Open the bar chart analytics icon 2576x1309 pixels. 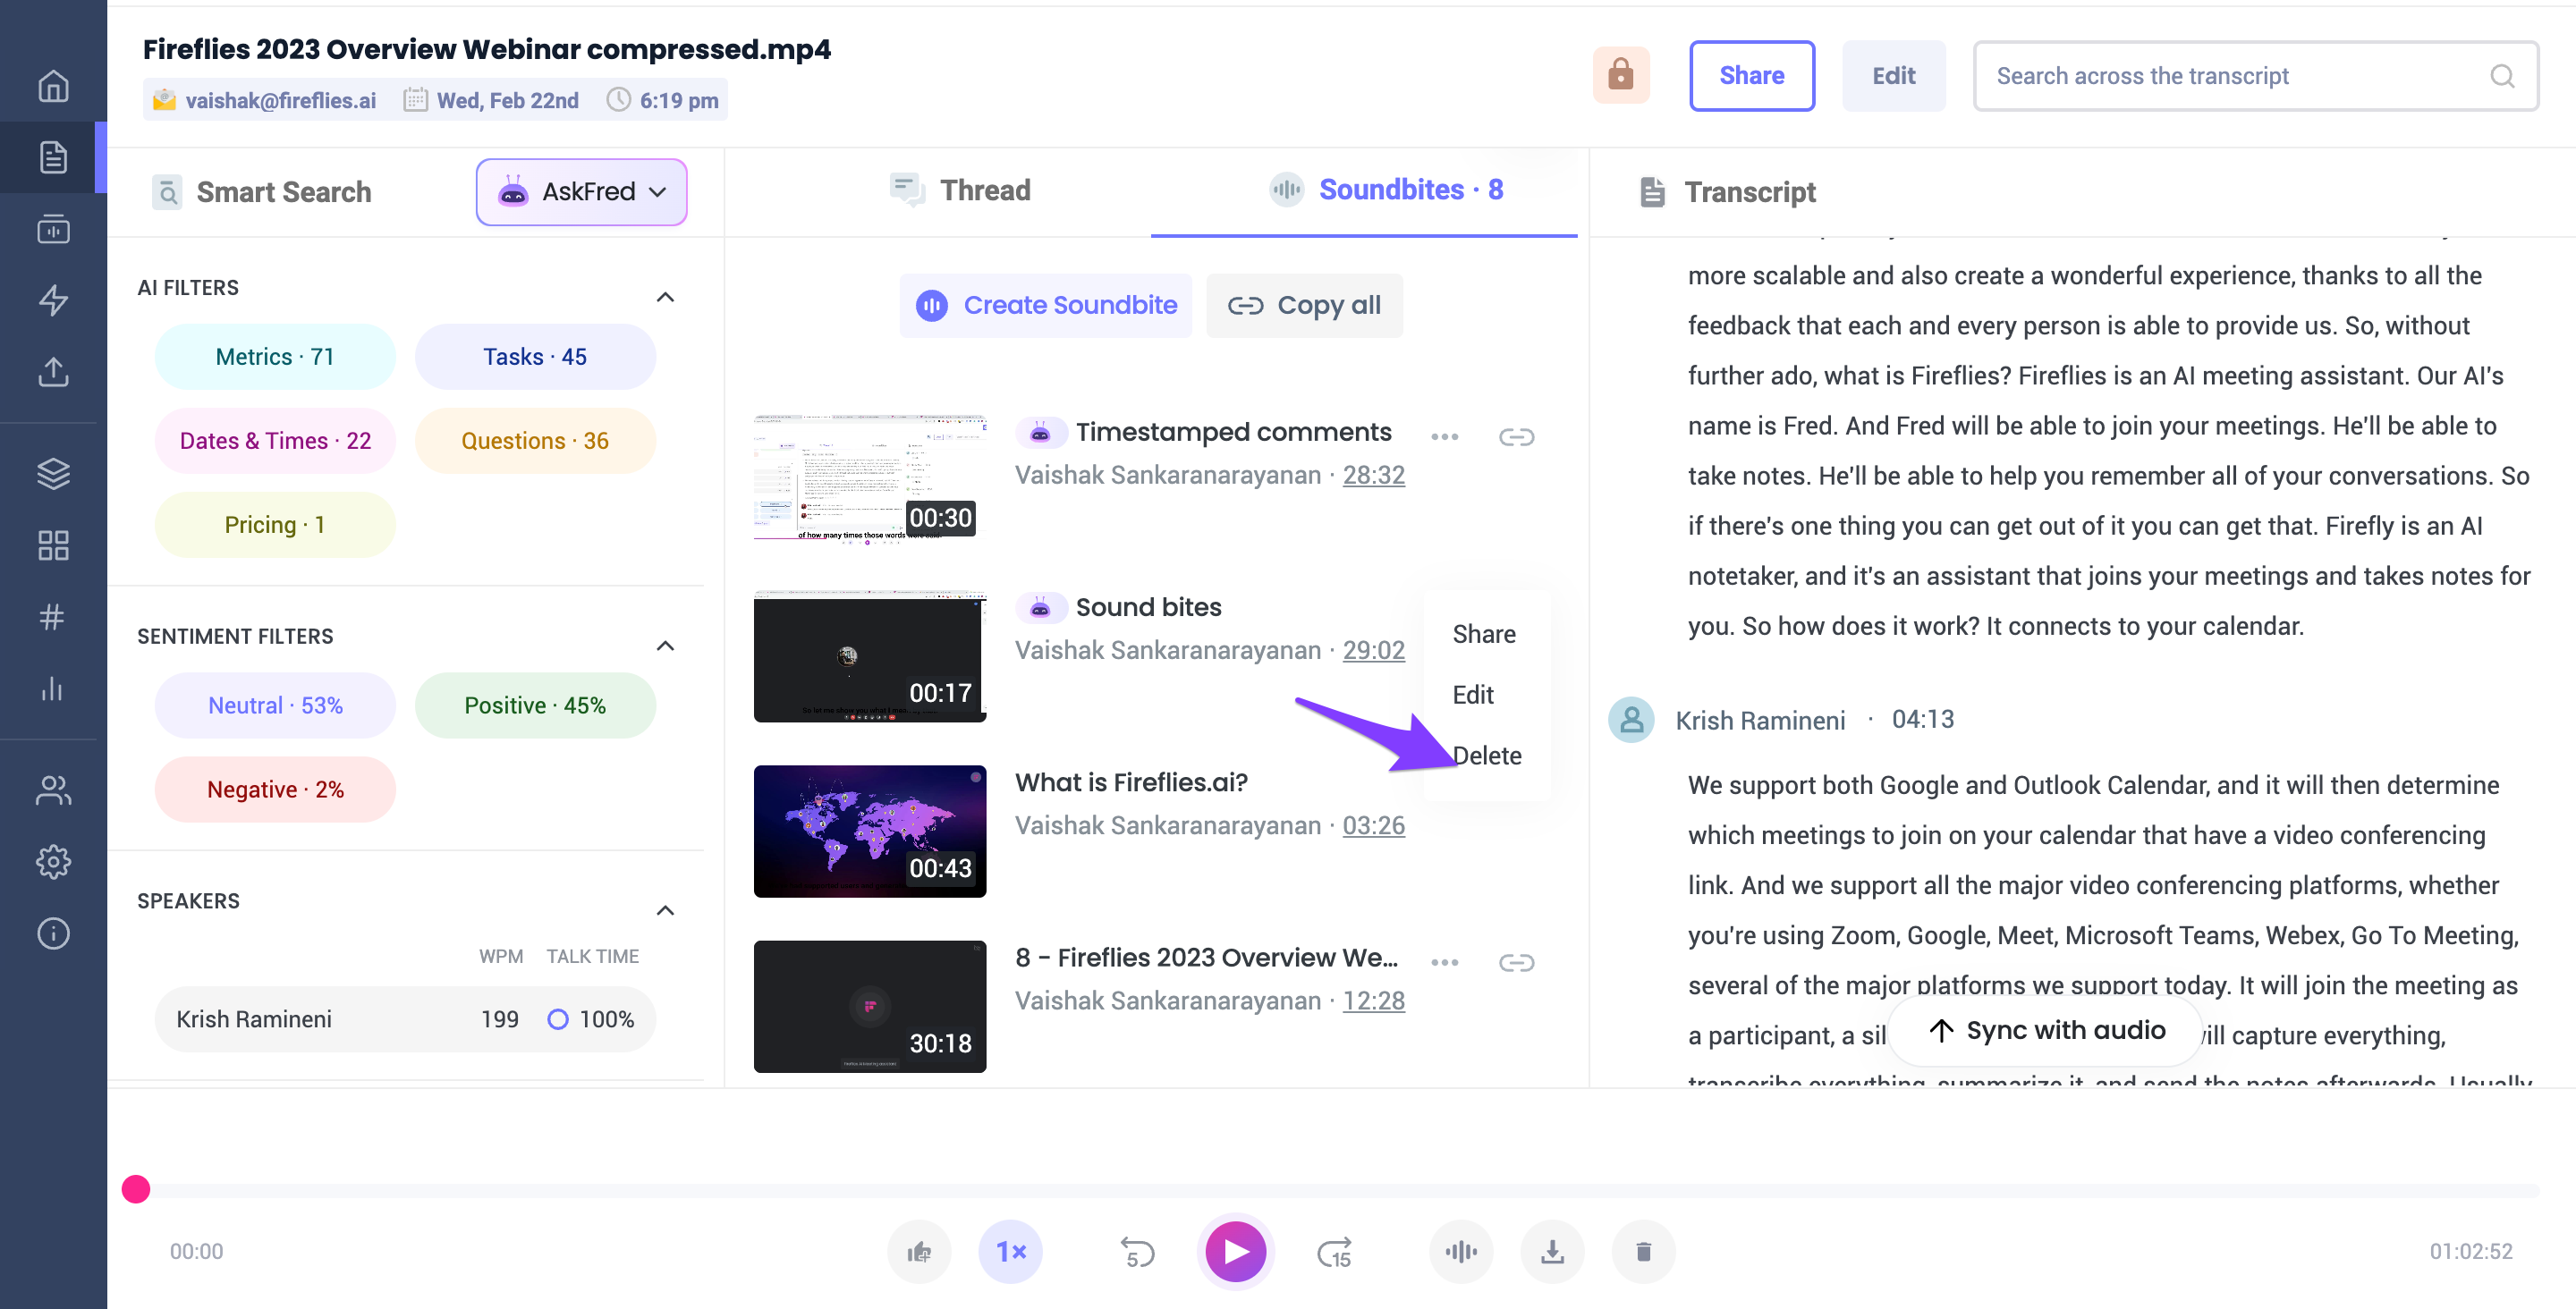click(x=53, y=689)
